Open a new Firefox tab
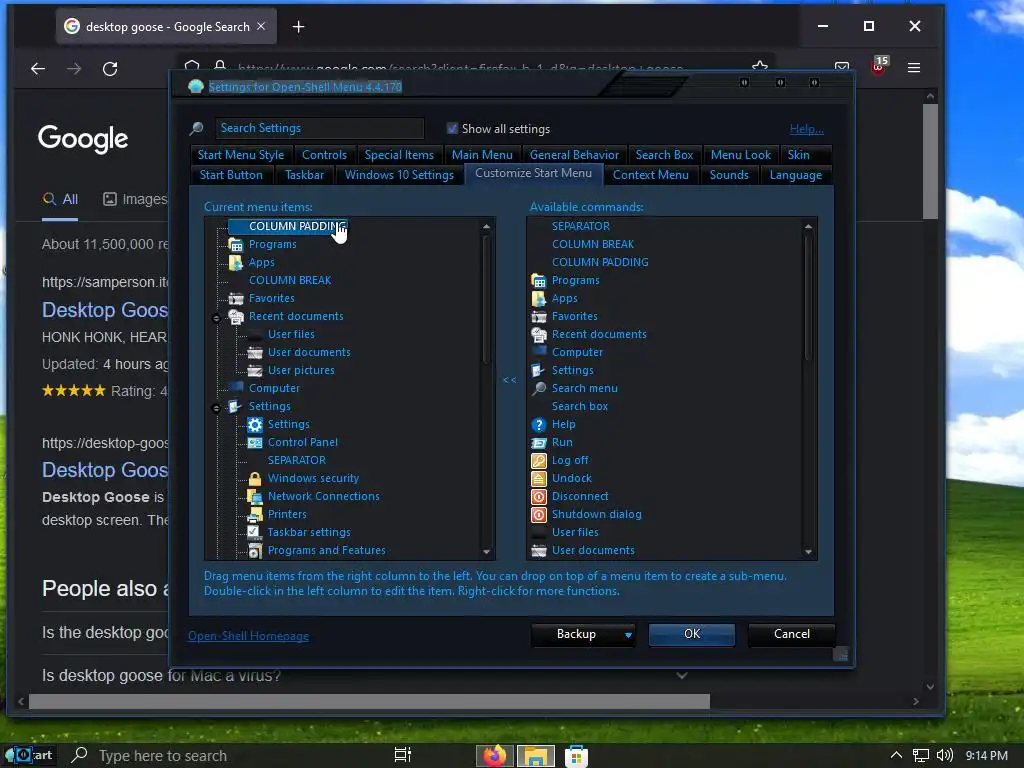Image resolution: width=1024 pixels, height=768 pixels. click(298, 27)
